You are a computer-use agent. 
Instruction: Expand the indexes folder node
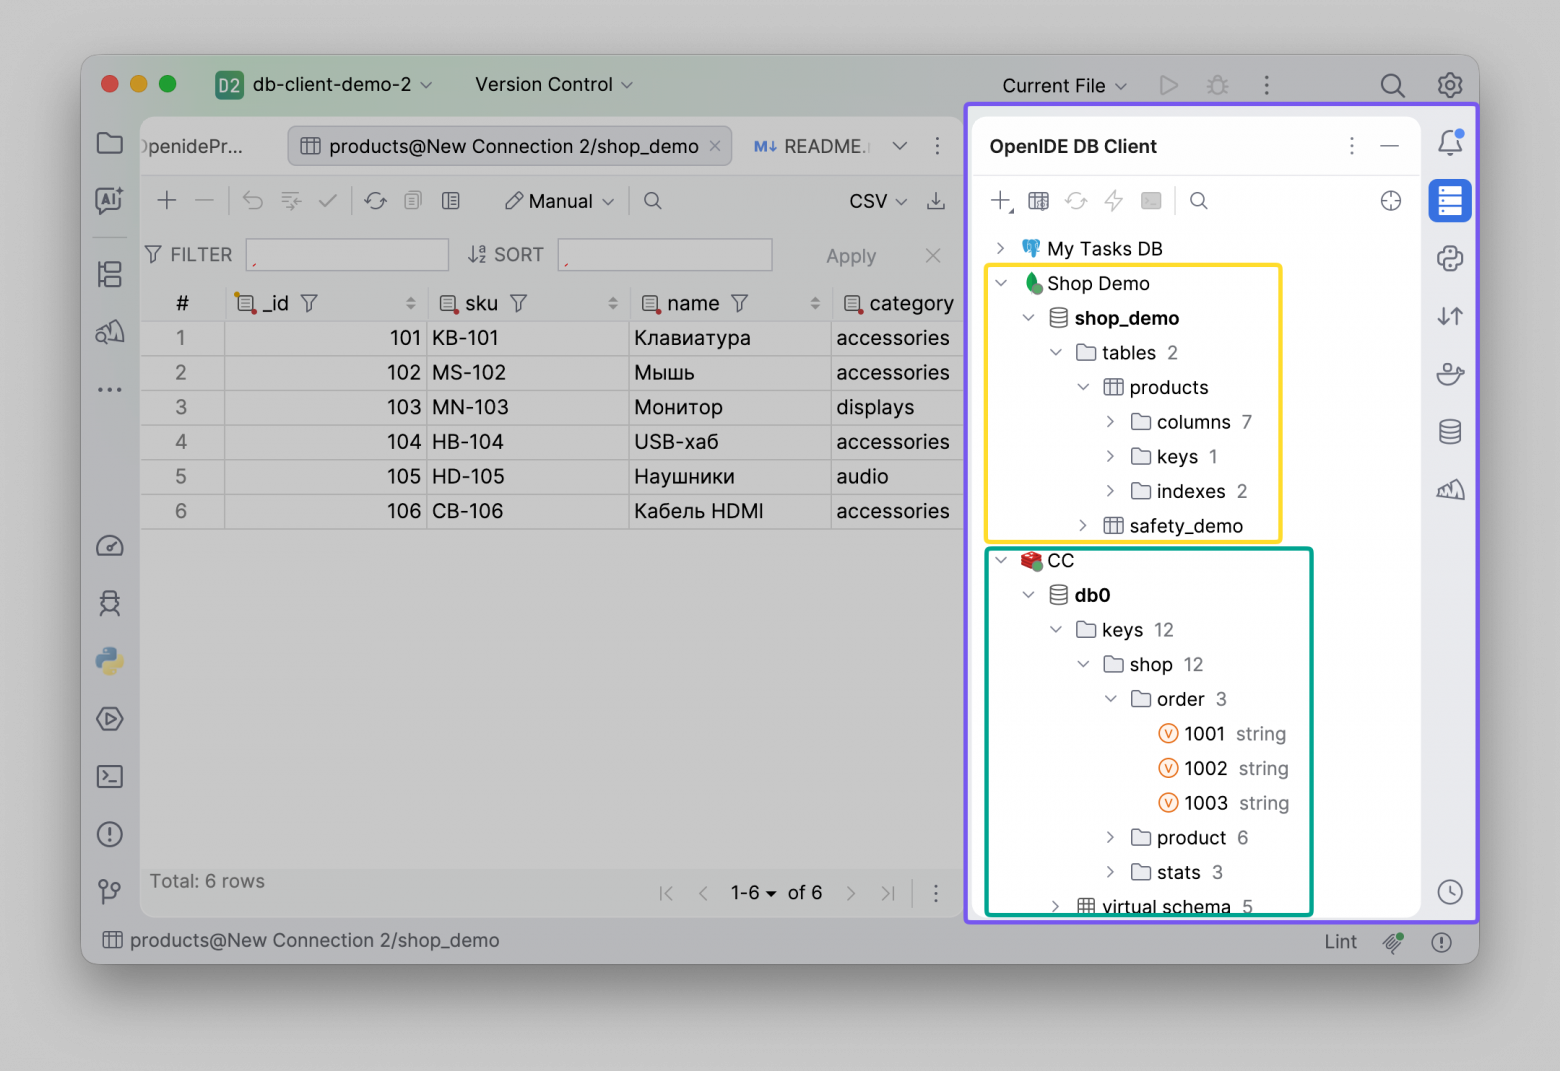[x=1110, y=491]
